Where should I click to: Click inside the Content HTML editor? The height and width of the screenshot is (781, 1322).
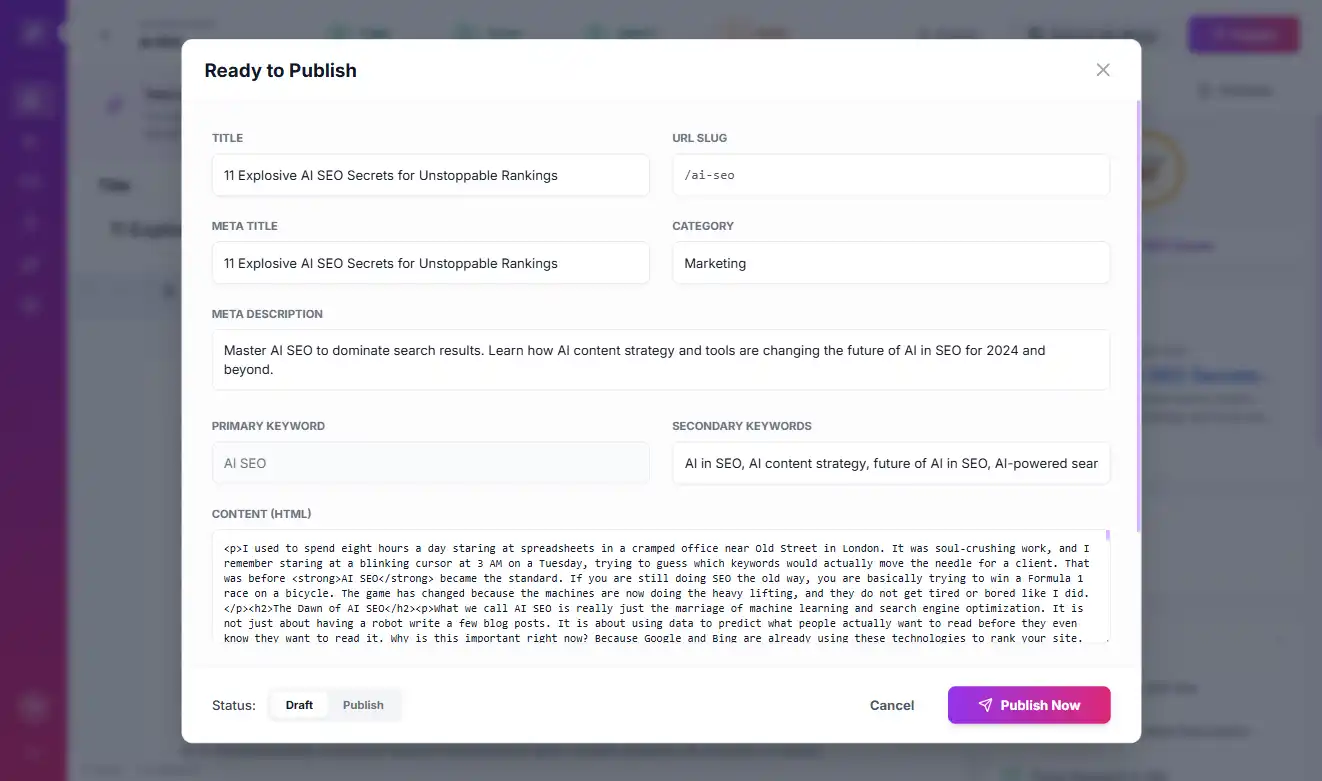660,590
